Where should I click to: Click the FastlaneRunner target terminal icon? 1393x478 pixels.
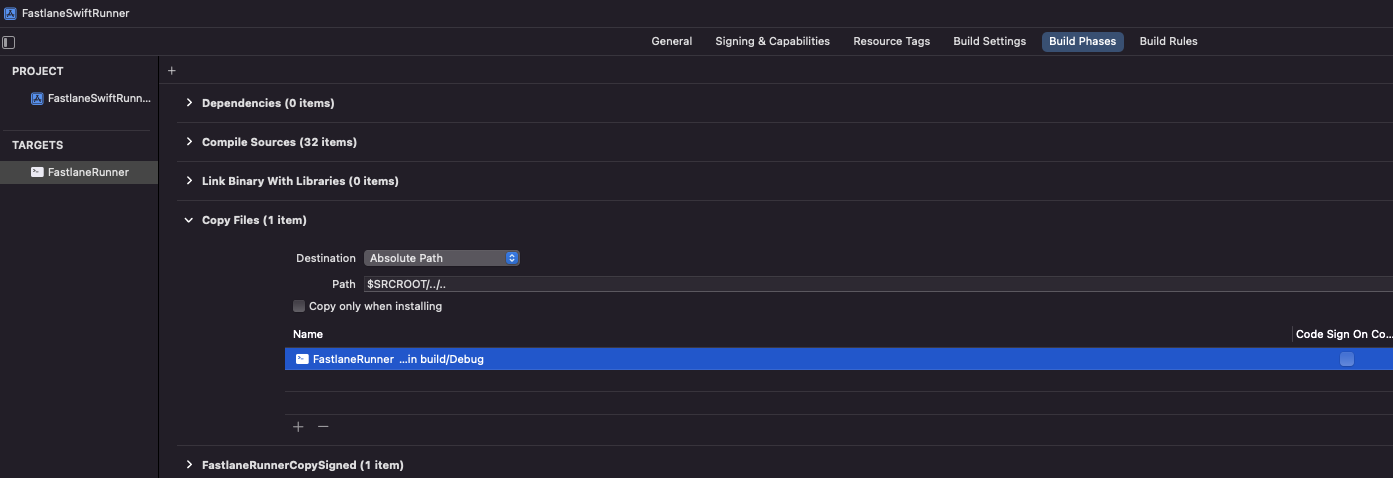pyautogui.click(x=37, y=172)
